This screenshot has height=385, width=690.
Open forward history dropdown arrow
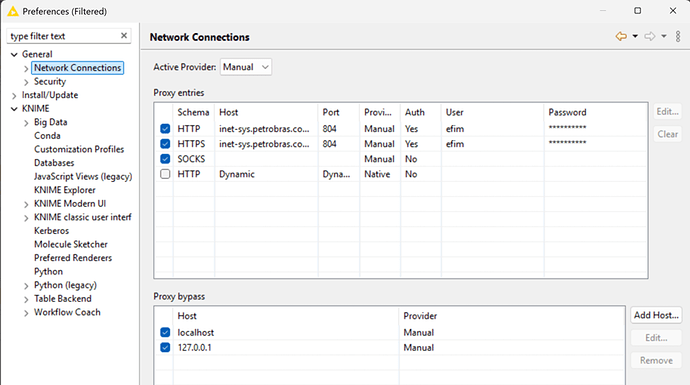664,37
